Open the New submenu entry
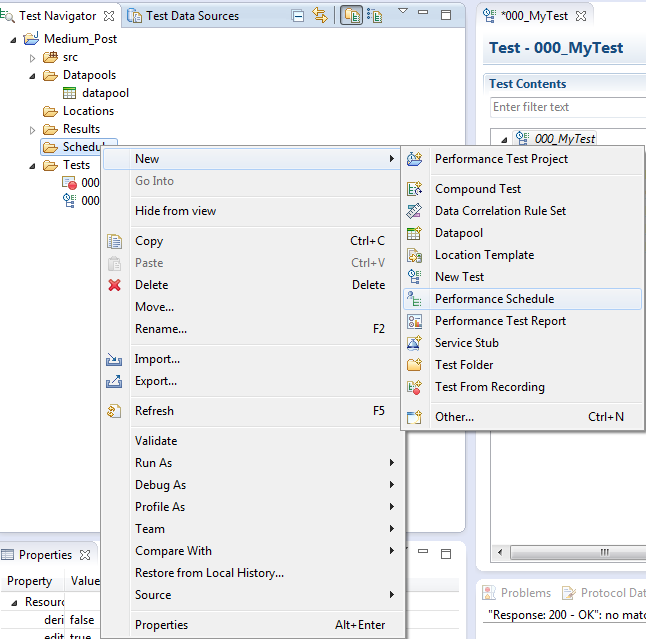Viewport: 646px width, 639px height. pyautogui.click(x=251, y=159)
